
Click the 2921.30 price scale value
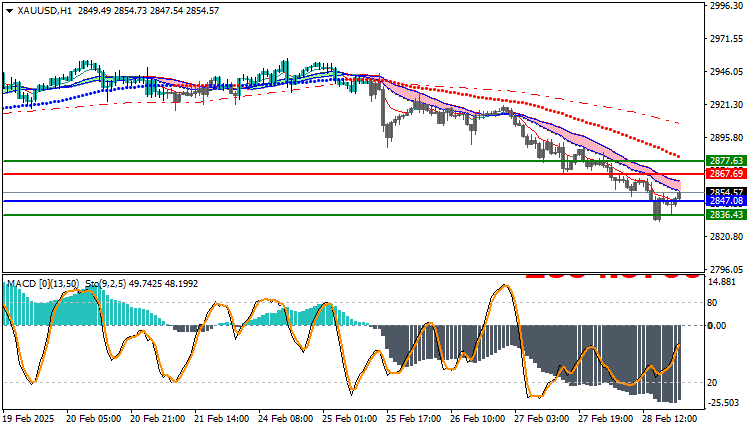coord(727,104)
